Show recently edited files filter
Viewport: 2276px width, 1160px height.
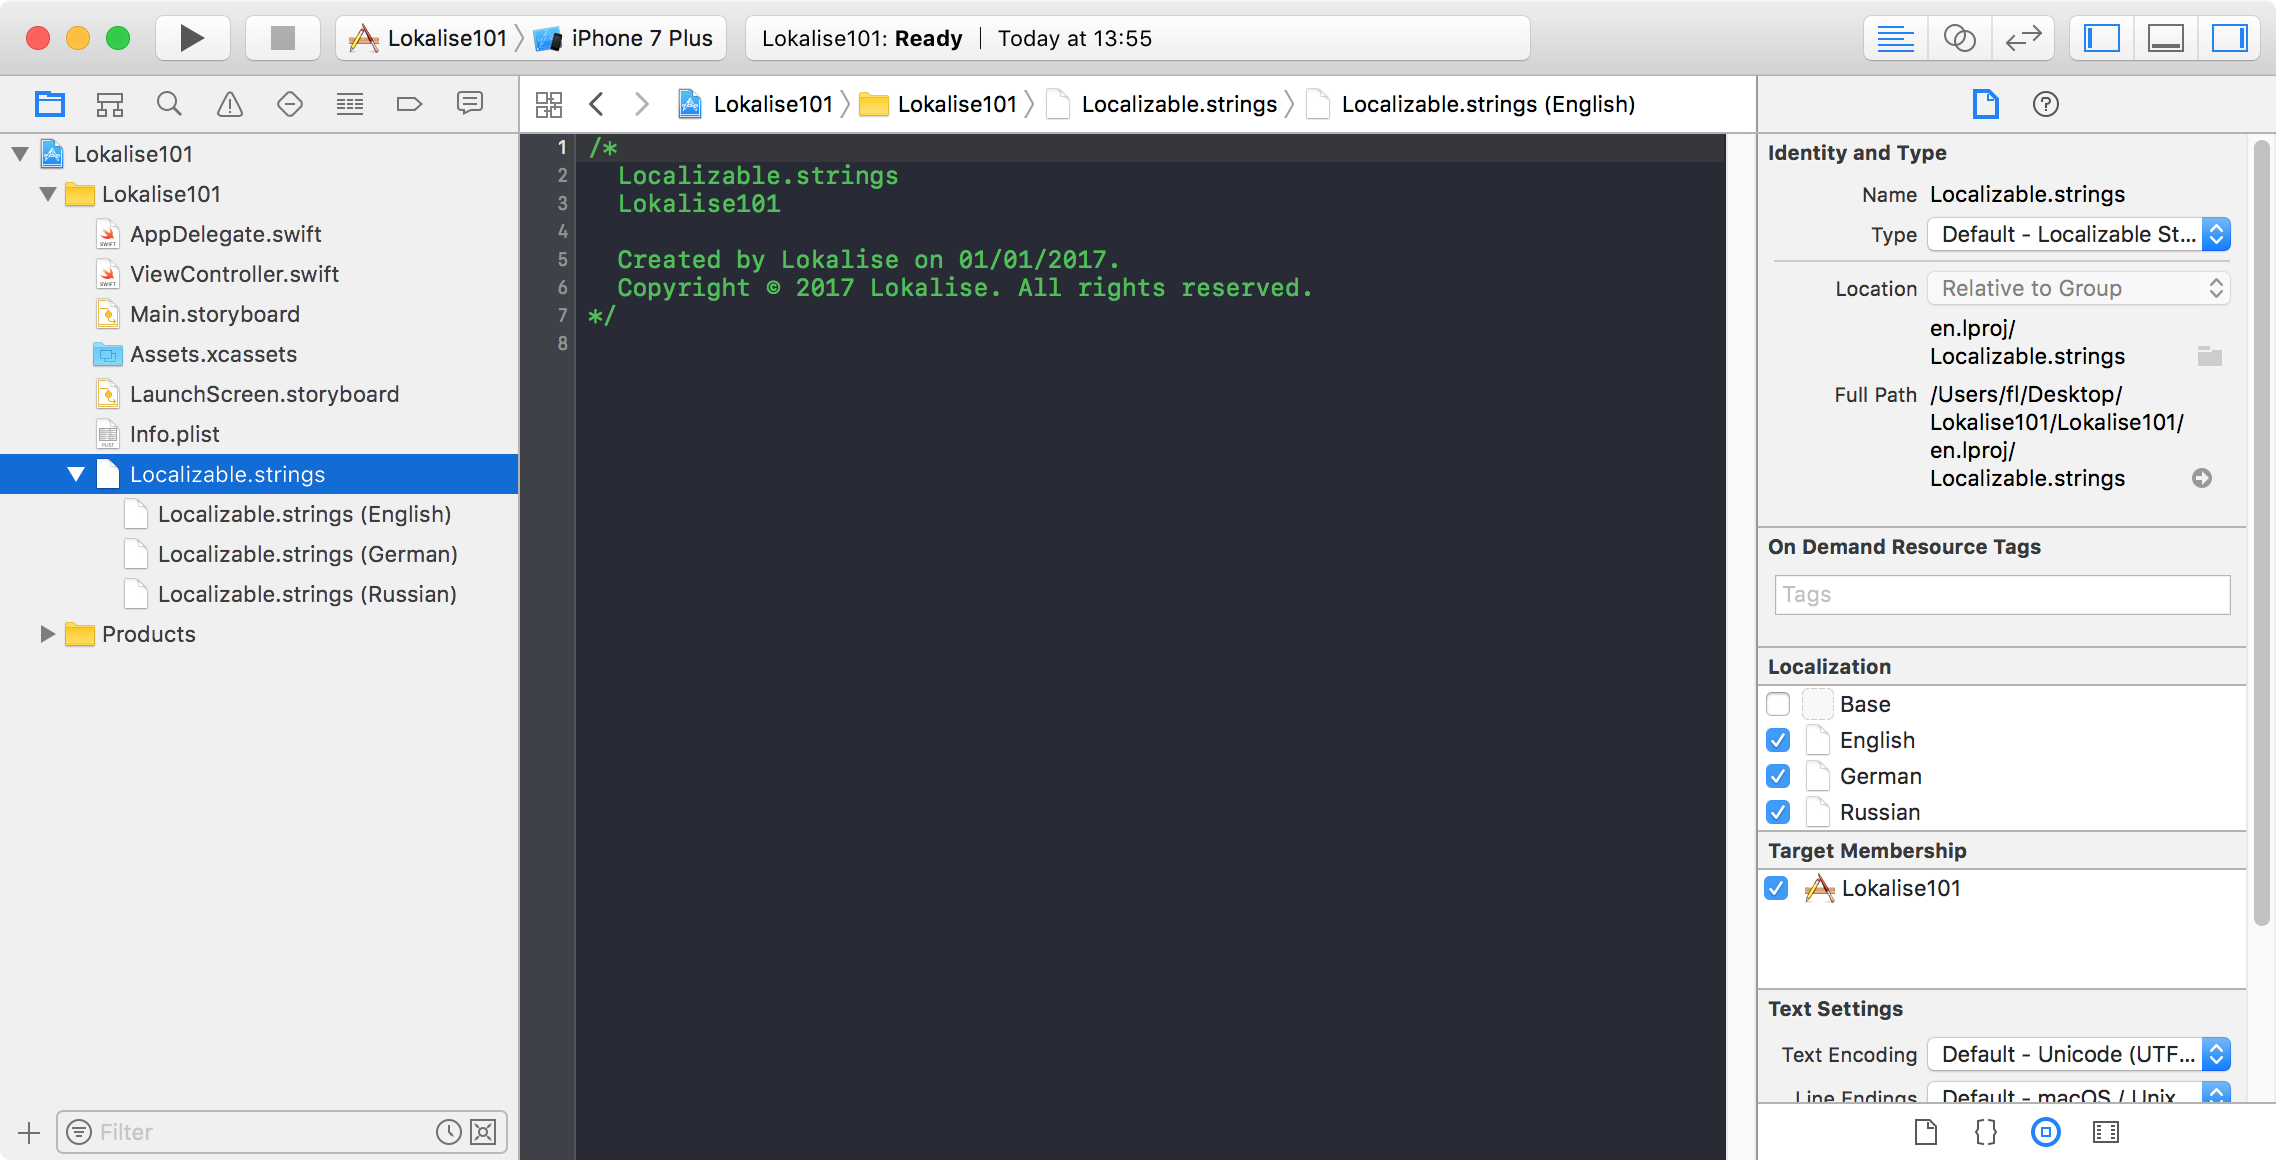point(449,1132)
